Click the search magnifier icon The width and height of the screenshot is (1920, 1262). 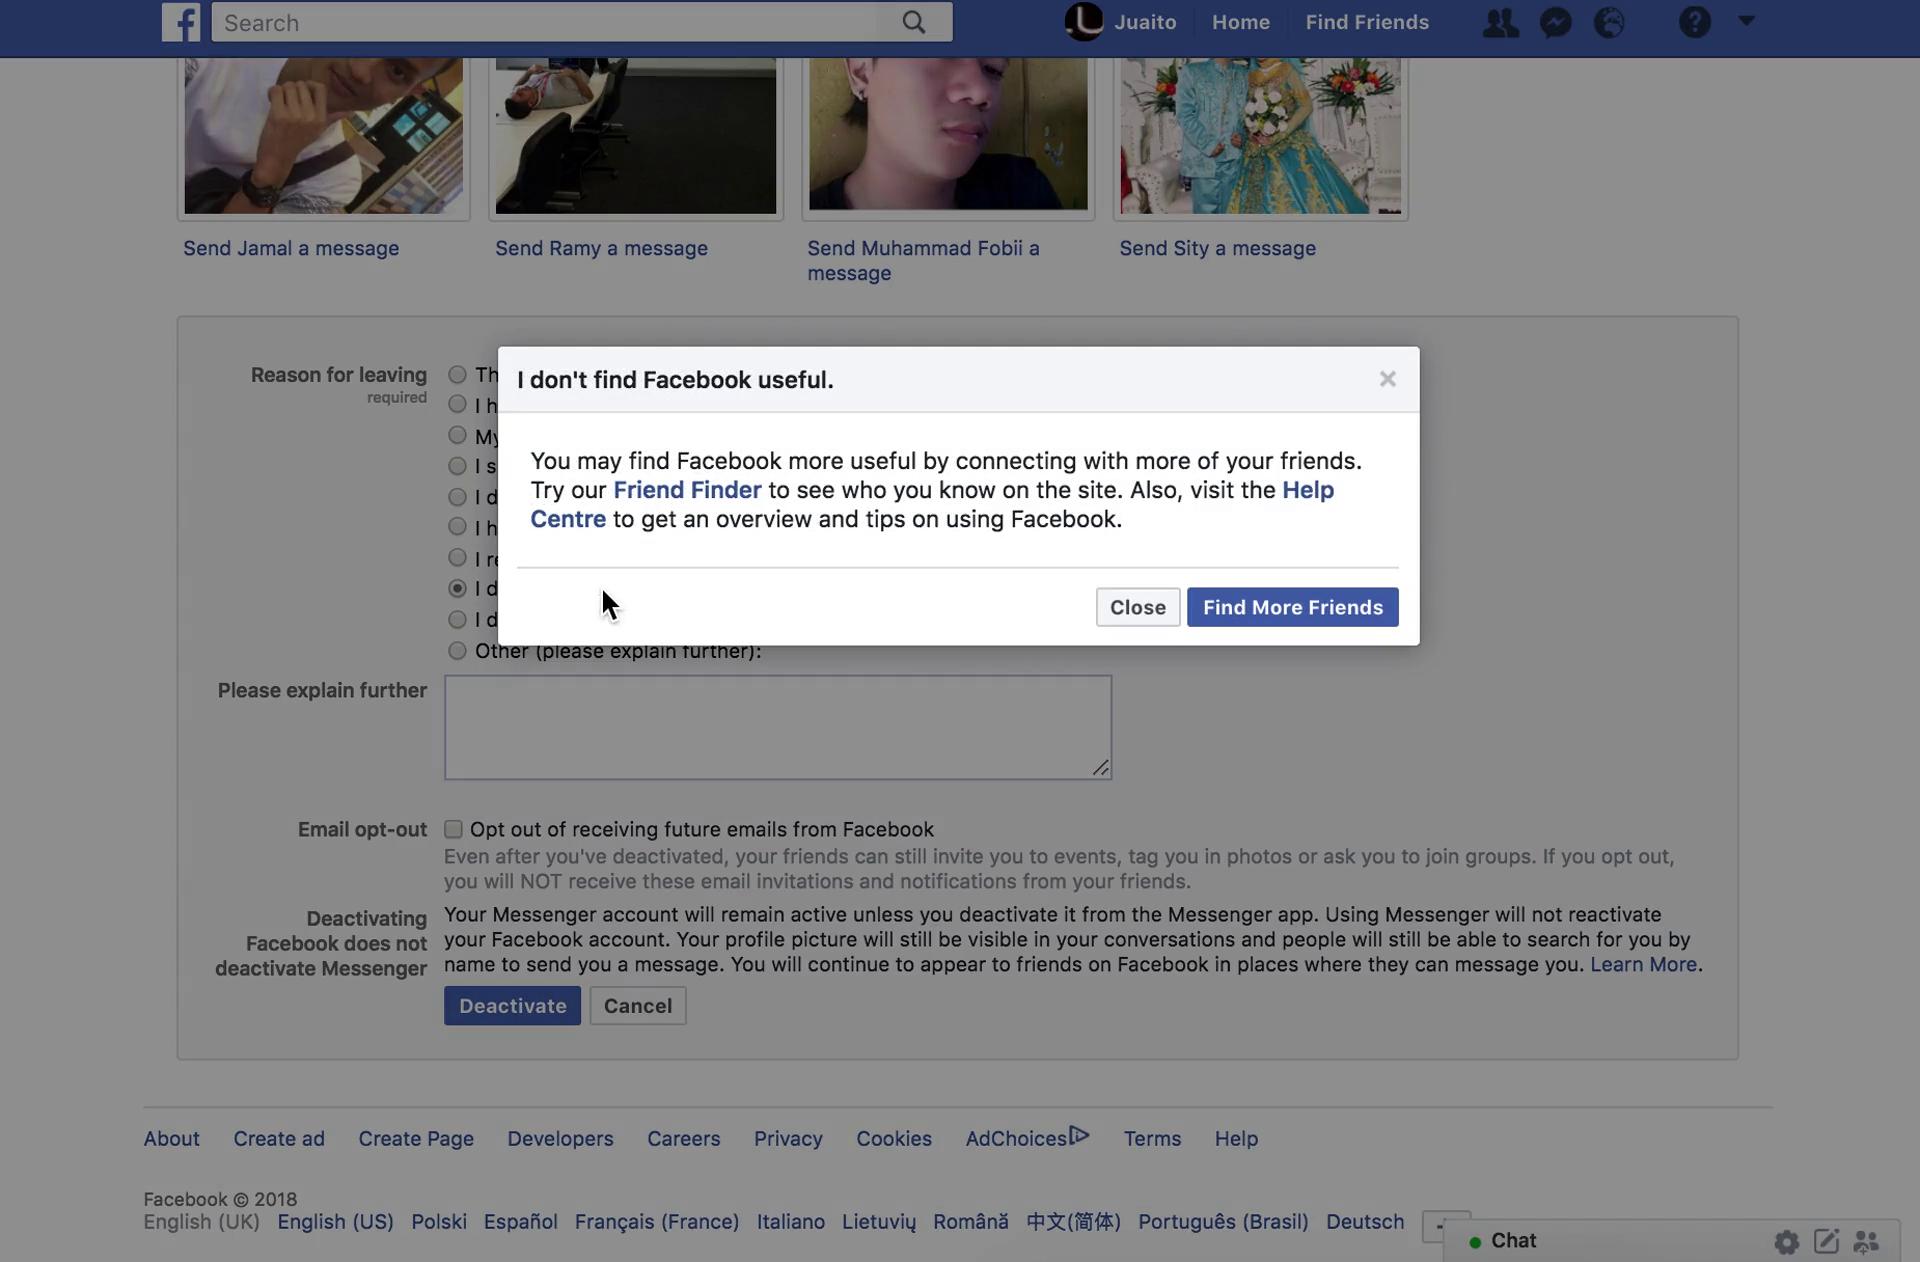click(x=914, y=22)
